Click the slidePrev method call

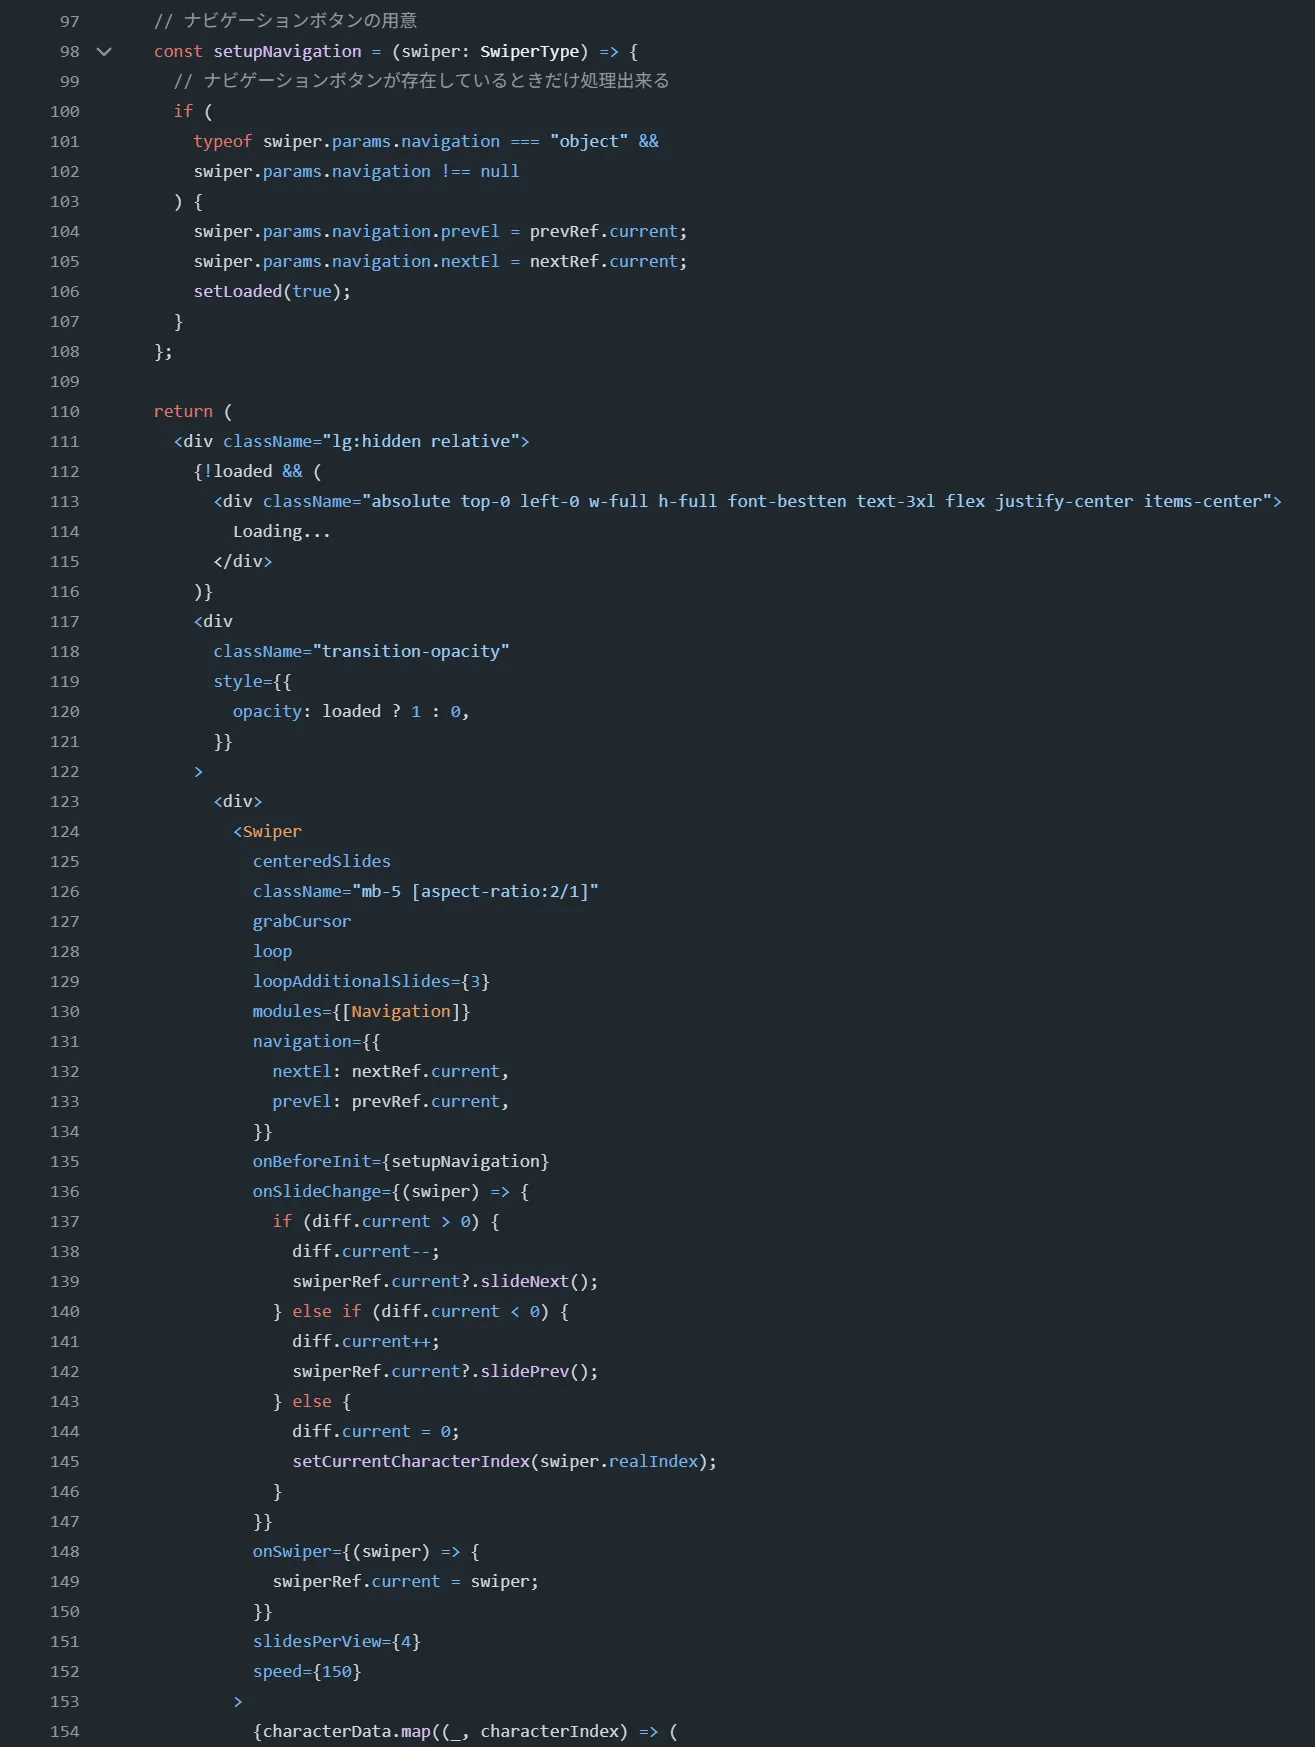tap(524, 1371)
